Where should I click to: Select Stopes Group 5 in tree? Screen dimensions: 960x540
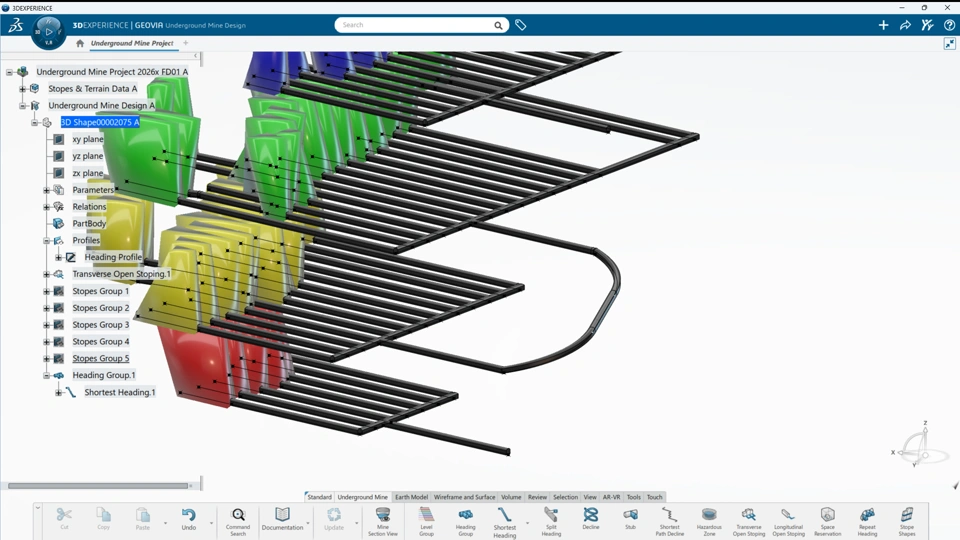click(x=100, y=359)
